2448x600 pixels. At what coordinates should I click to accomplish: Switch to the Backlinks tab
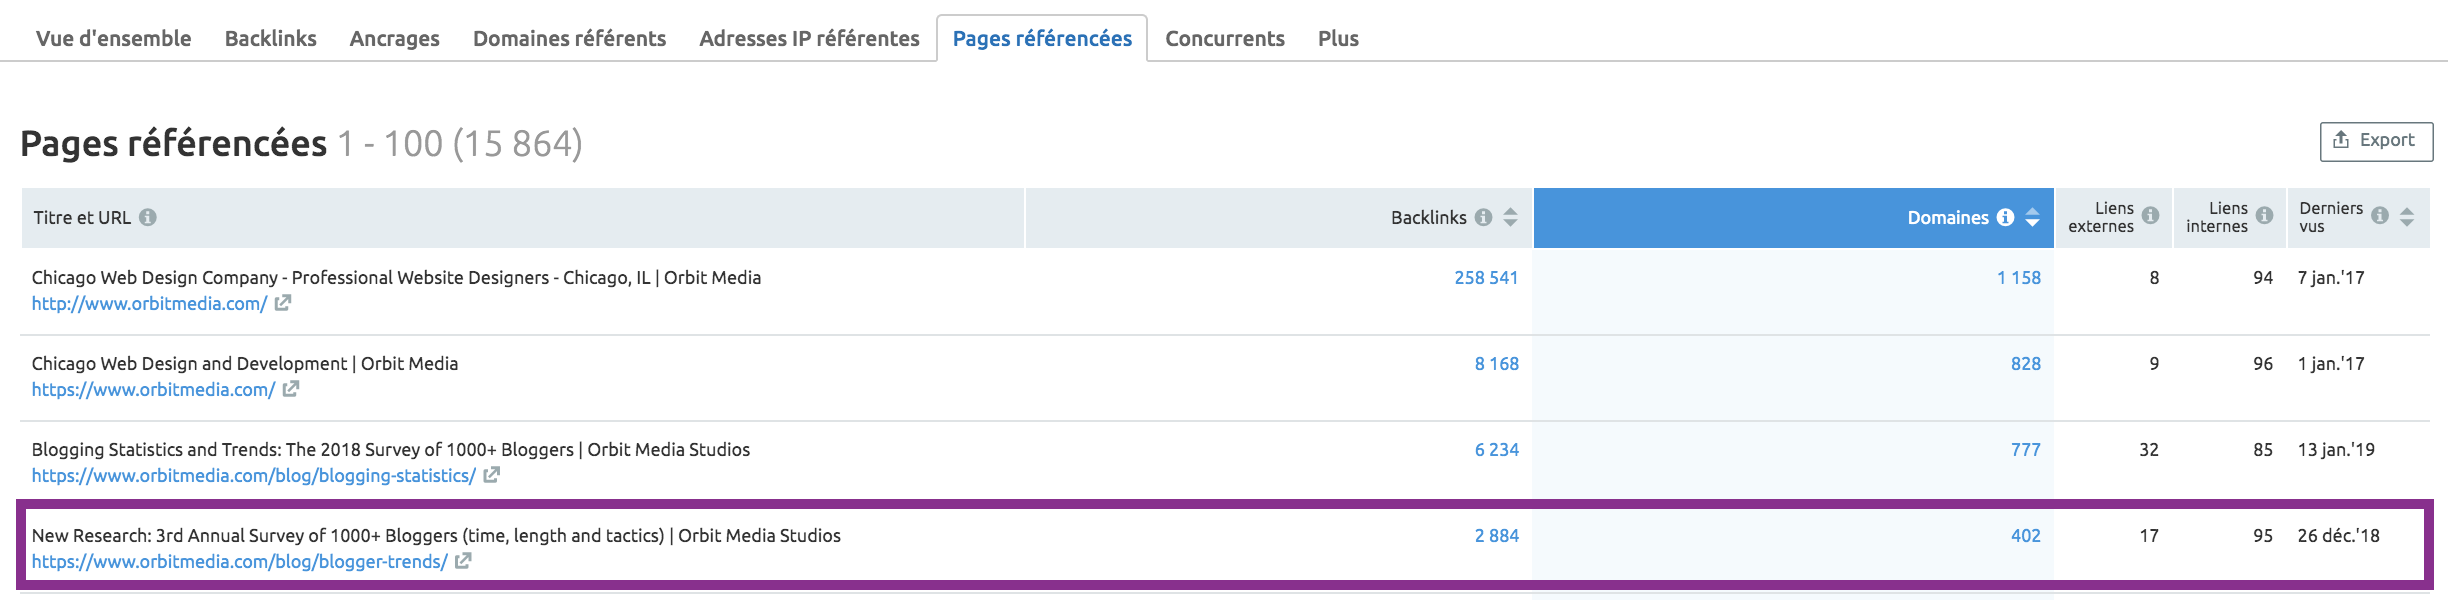click(270, 38)
